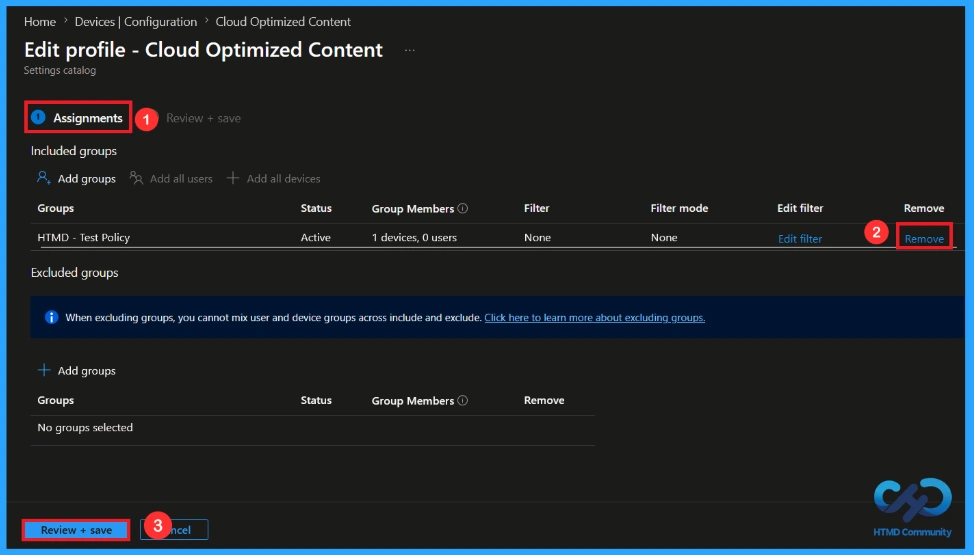Viewport: 974px width, 555px height.
Task: Click the Remove column header in Excluded table
Action: point(544,400)
